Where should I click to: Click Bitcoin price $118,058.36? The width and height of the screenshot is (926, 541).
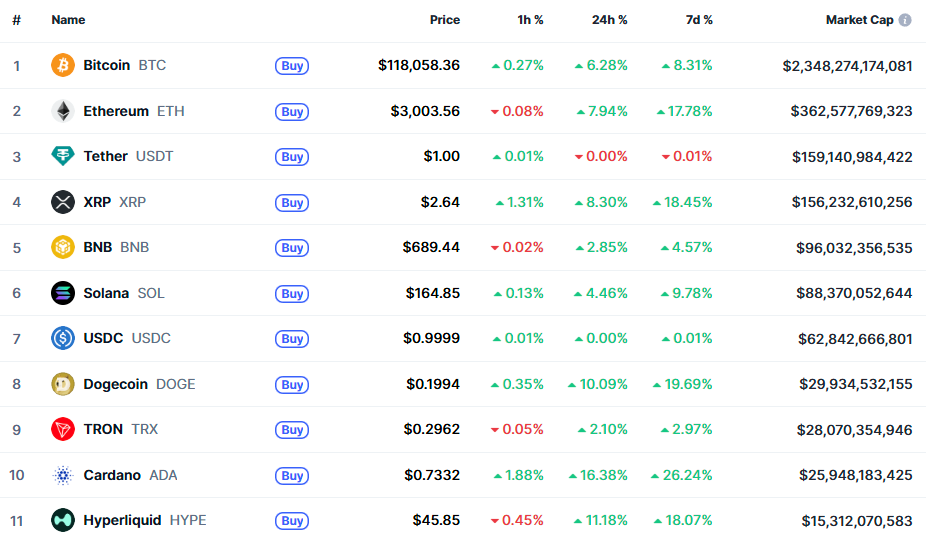pyautogui.click(x=419, y=65)
